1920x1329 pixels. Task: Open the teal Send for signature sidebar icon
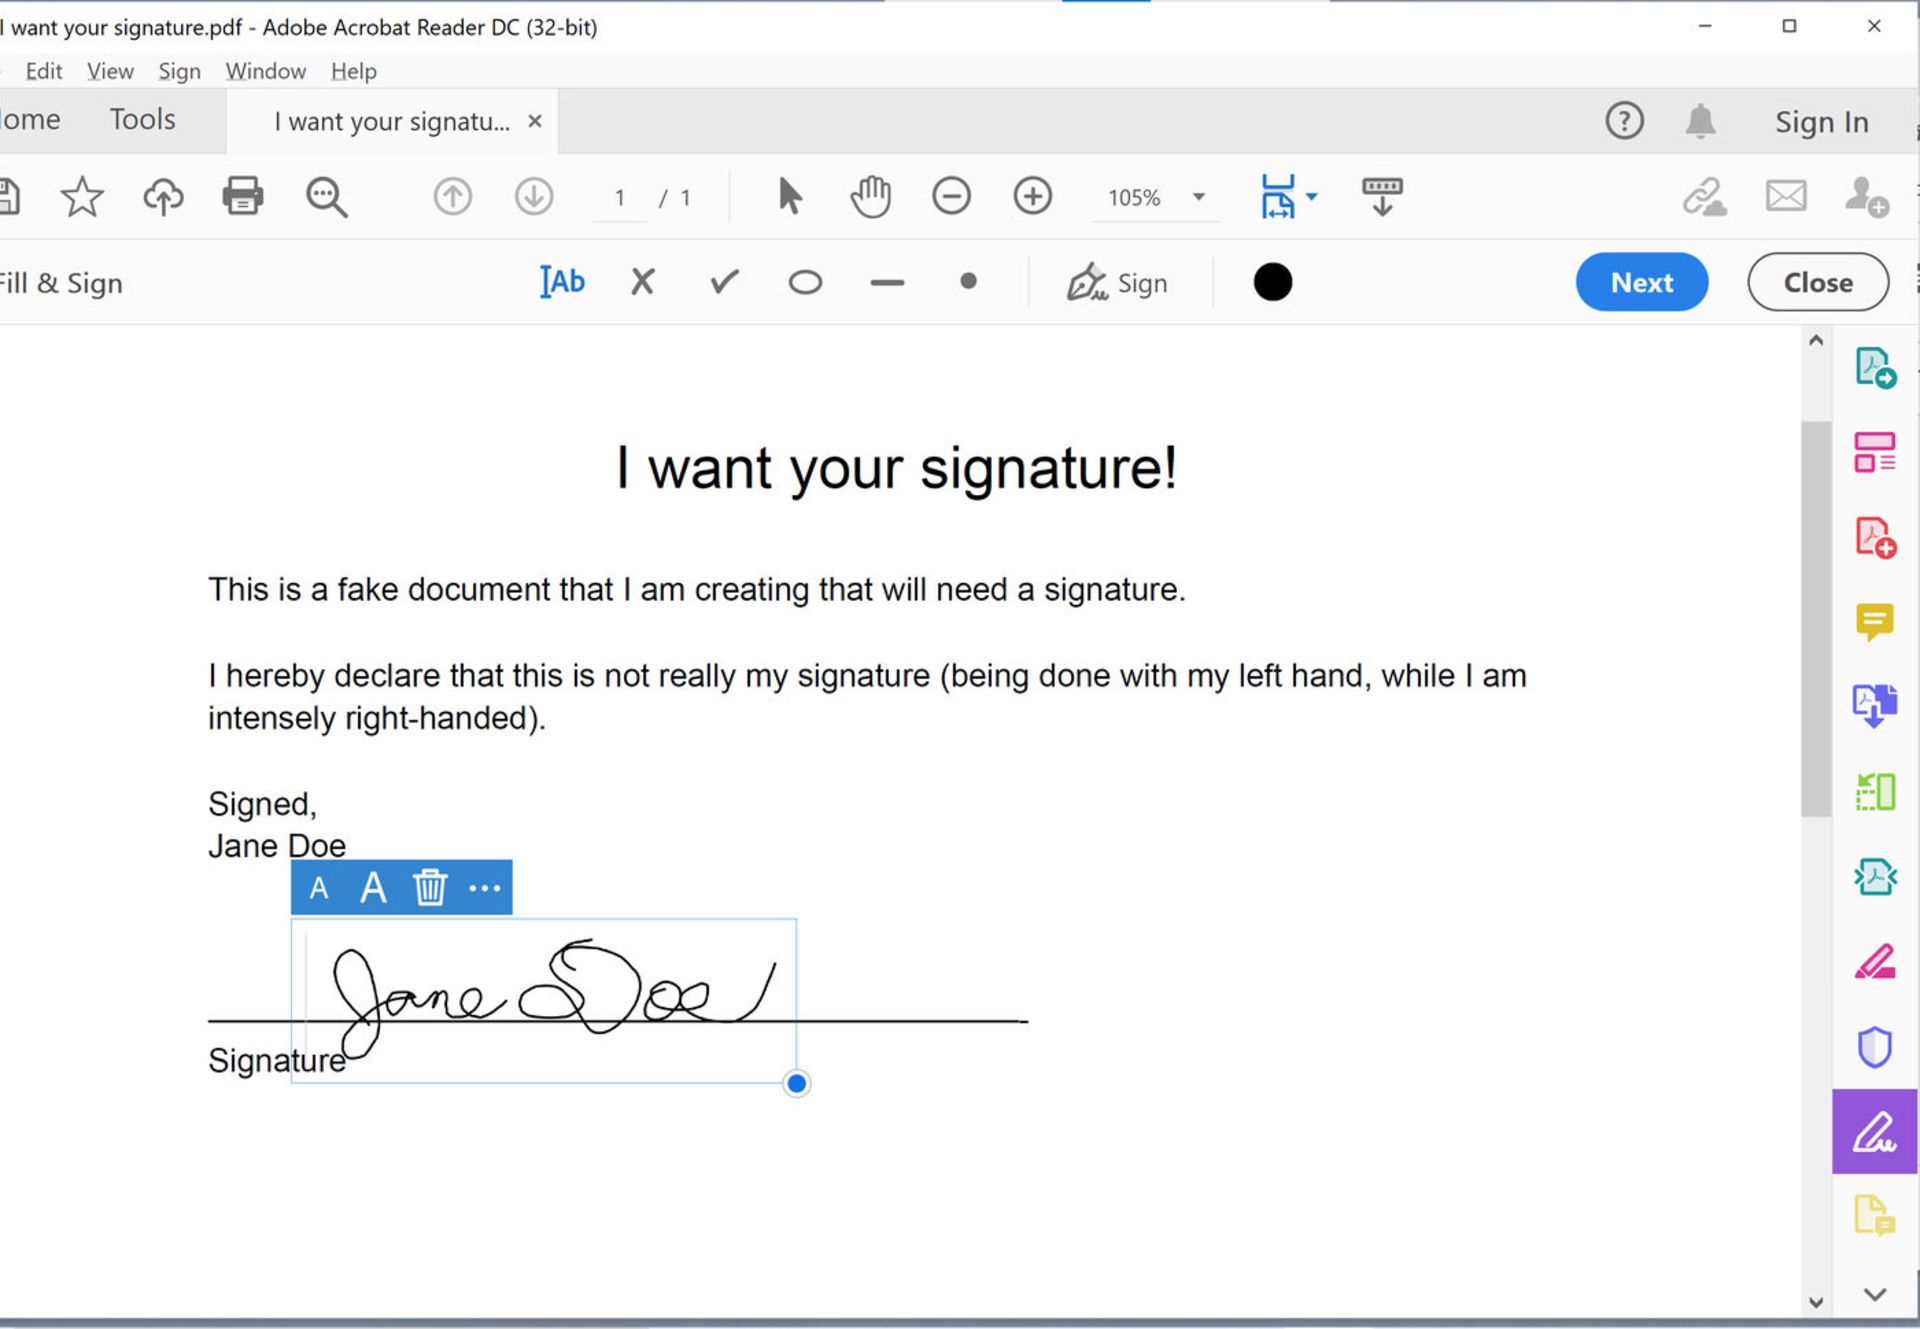coord(1875,877)
